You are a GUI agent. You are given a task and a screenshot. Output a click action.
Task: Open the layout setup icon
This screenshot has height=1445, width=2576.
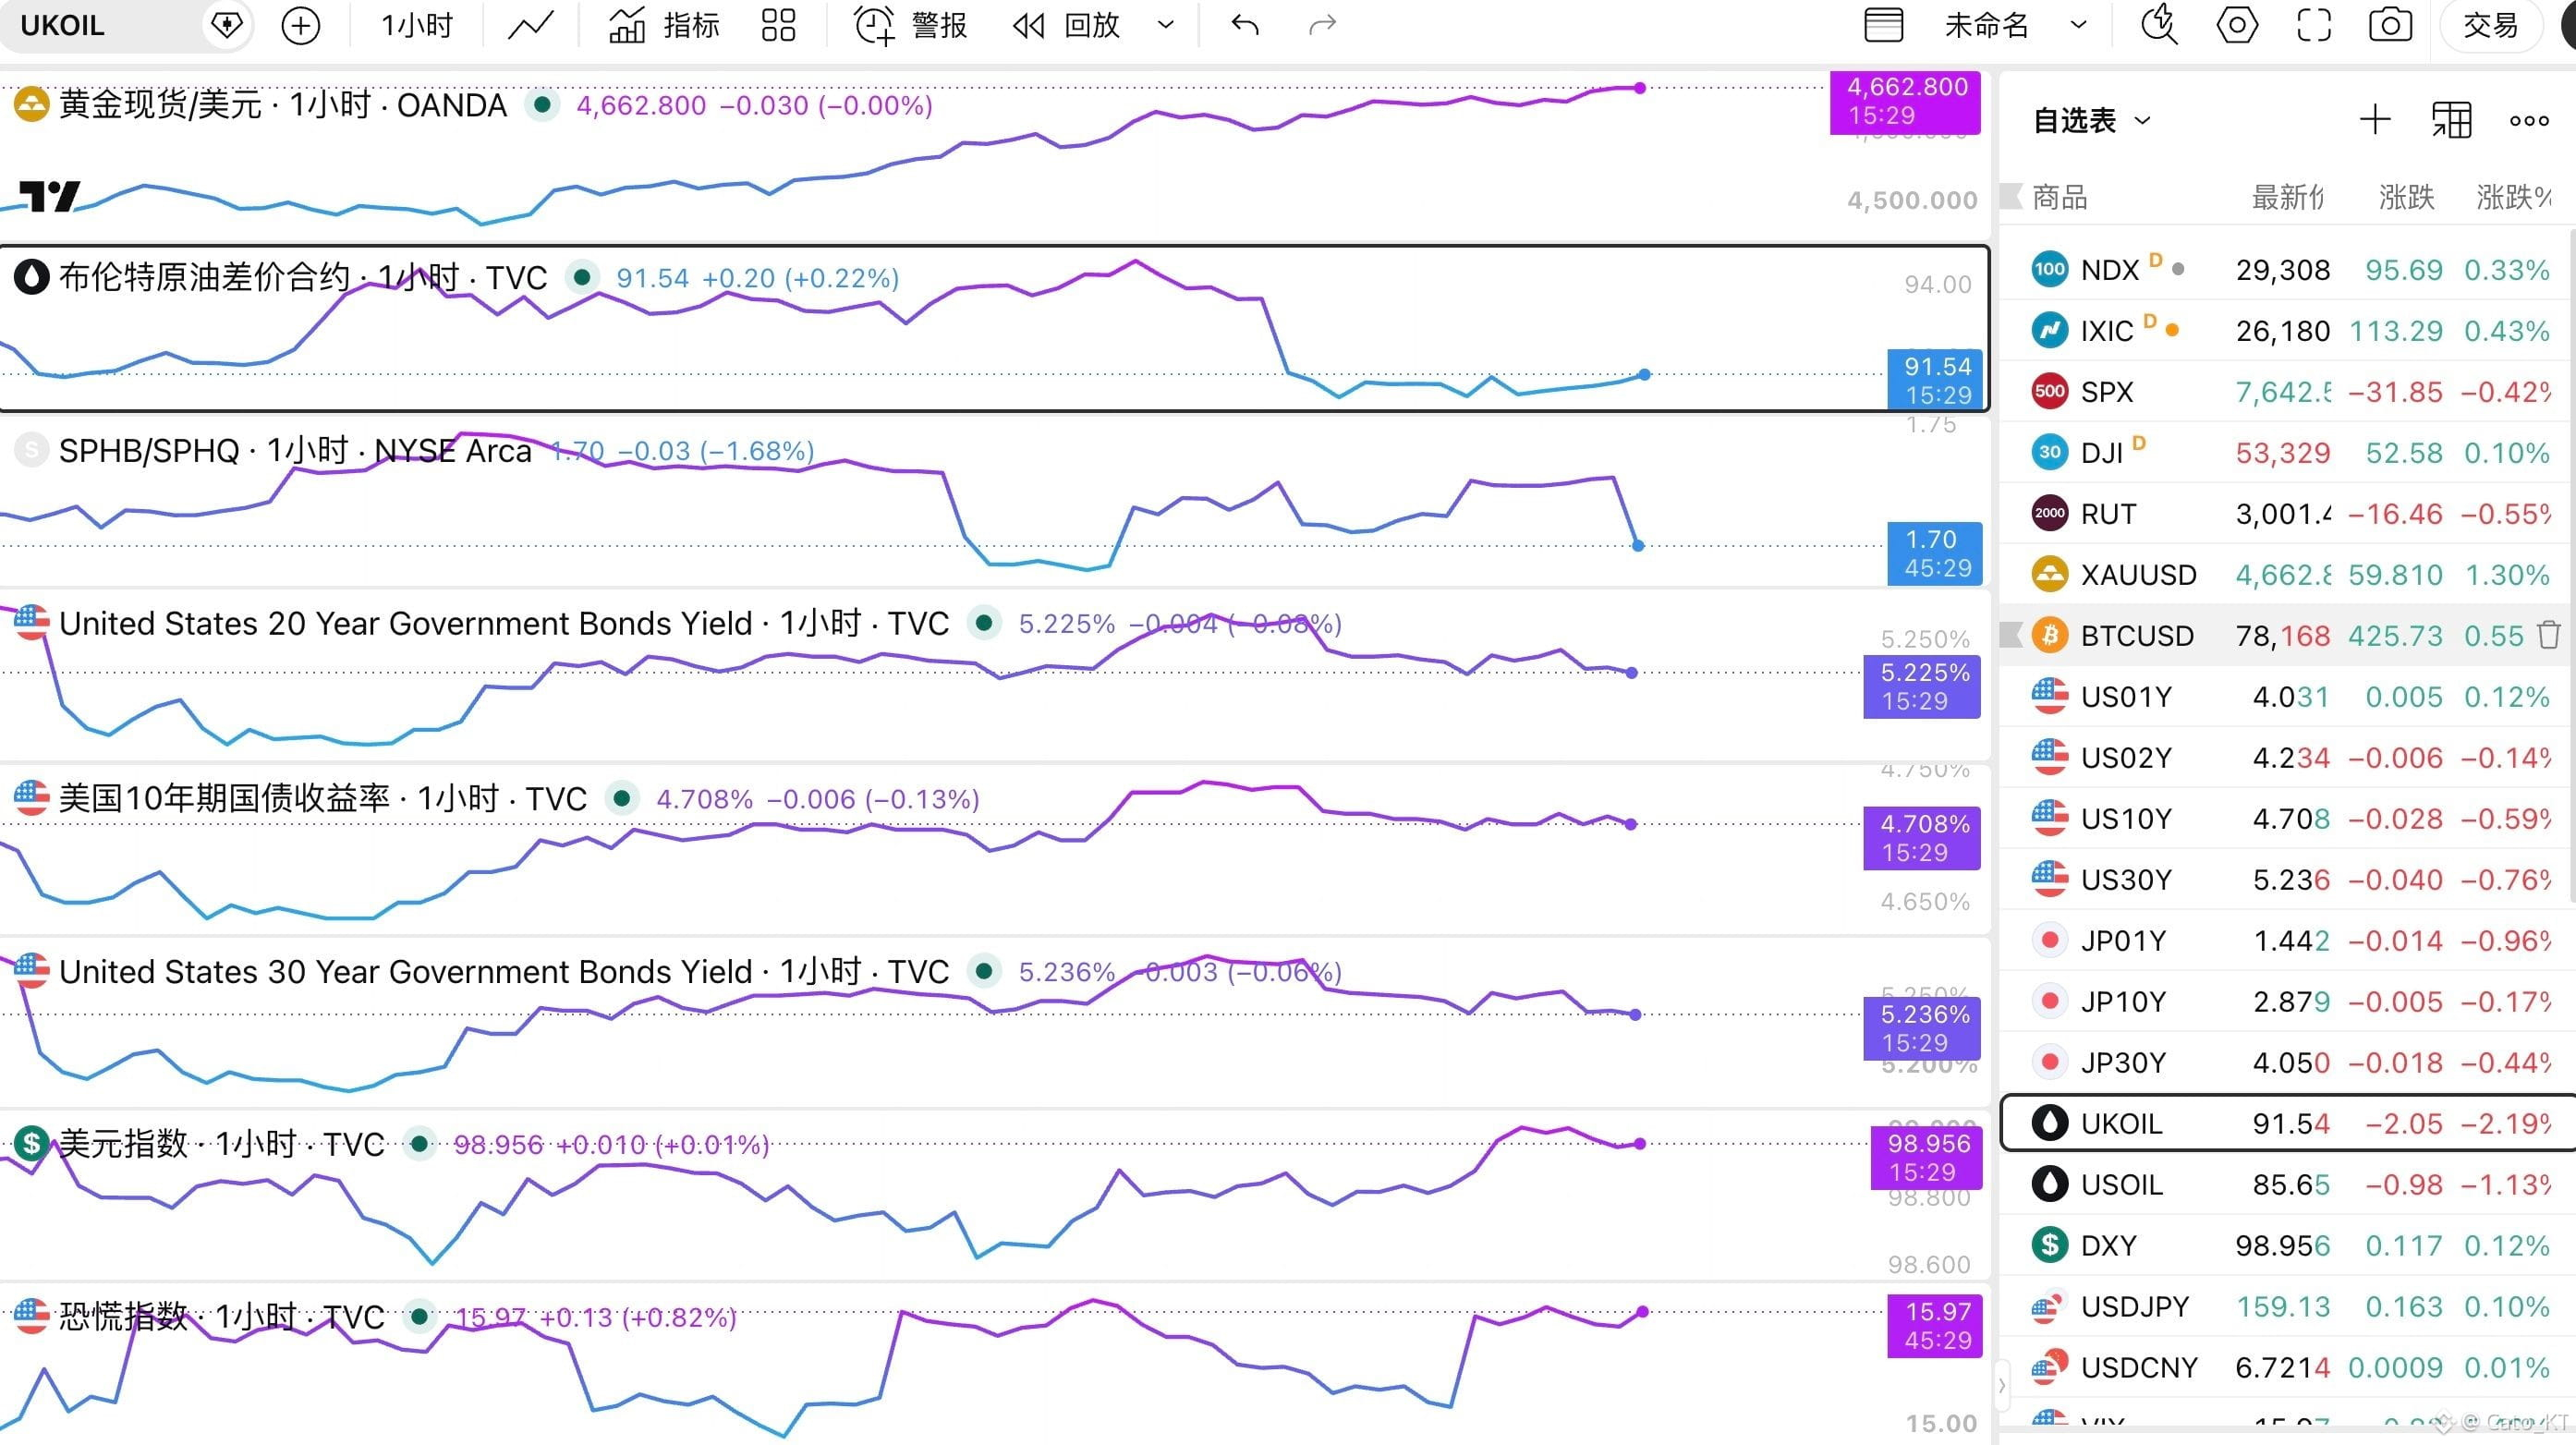(1883, 26)
